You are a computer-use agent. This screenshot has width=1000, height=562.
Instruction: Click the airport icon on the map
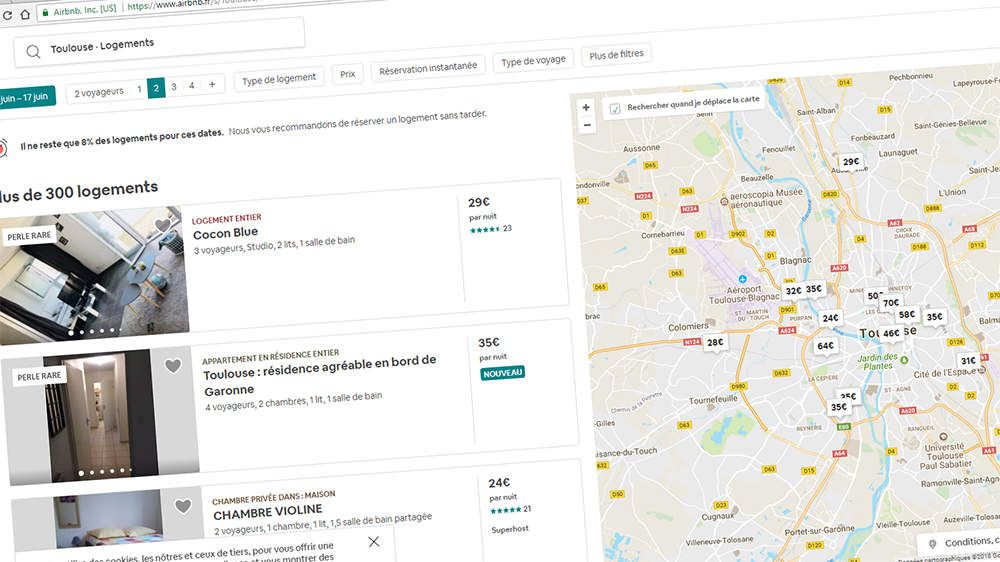[x=742, y=279]
